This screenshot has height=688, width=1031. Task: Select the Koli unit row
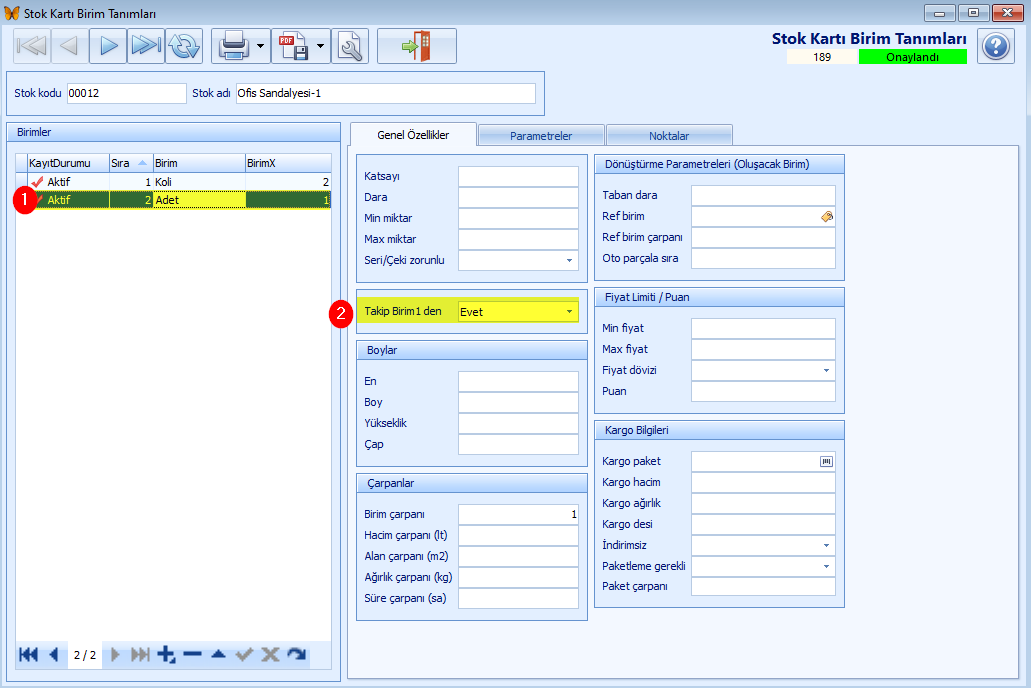(174, 182)
